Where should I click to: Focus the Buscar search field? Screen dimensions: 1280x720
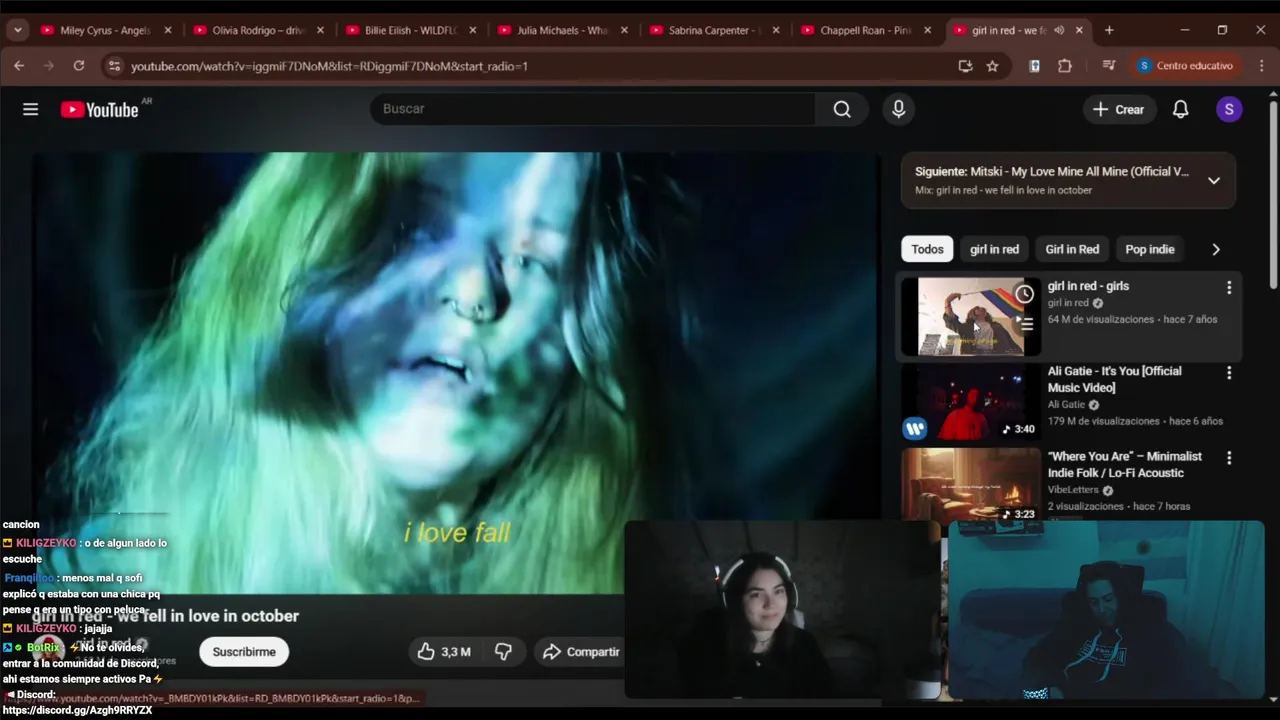coord(592,109)
